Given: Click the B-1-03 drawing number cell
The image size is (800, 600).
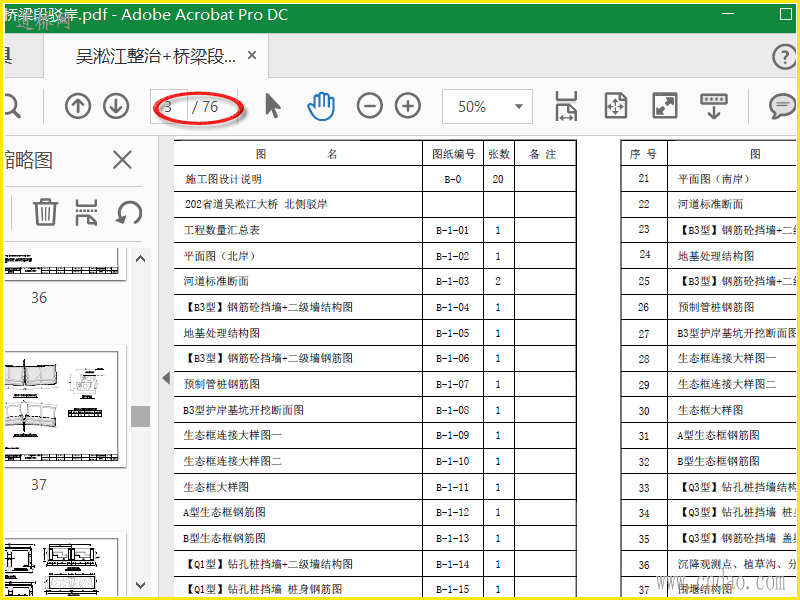Looking at the screenshot, I should tap(452, 282).
